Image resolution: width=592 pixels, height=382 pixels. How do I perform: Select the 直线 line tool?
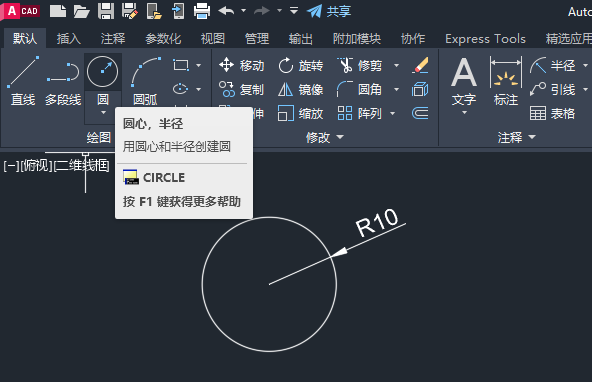pos(23,81)
